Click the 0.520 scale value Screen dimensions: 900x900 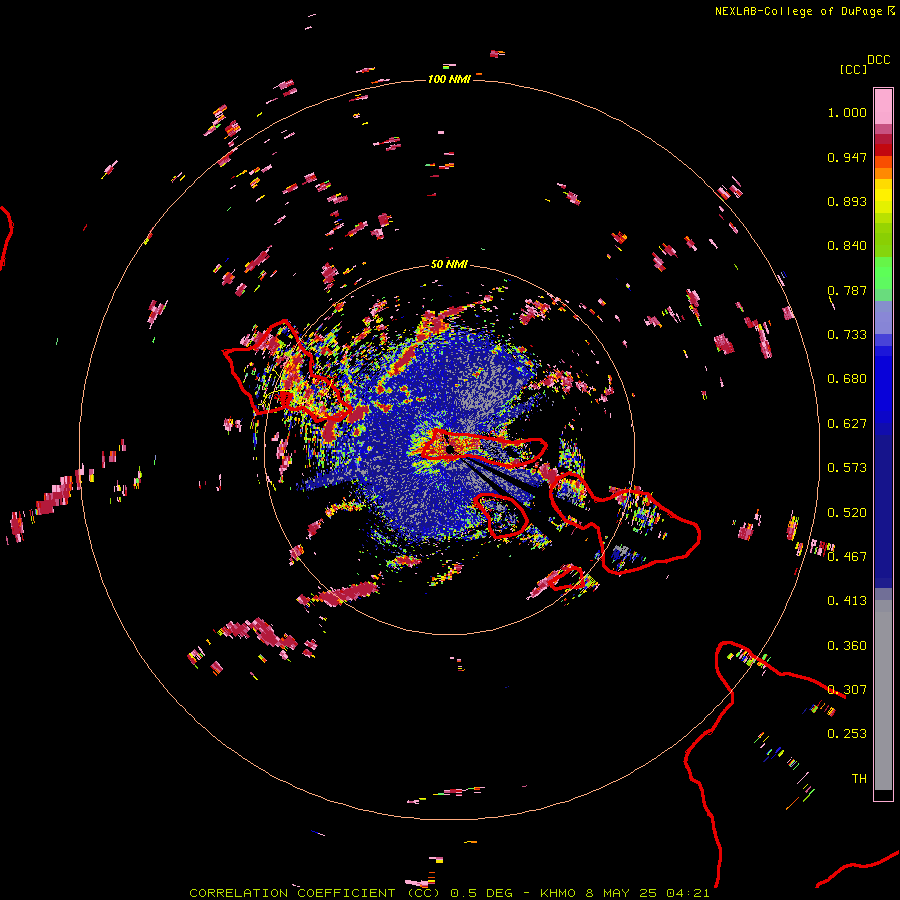click(847, 513)
